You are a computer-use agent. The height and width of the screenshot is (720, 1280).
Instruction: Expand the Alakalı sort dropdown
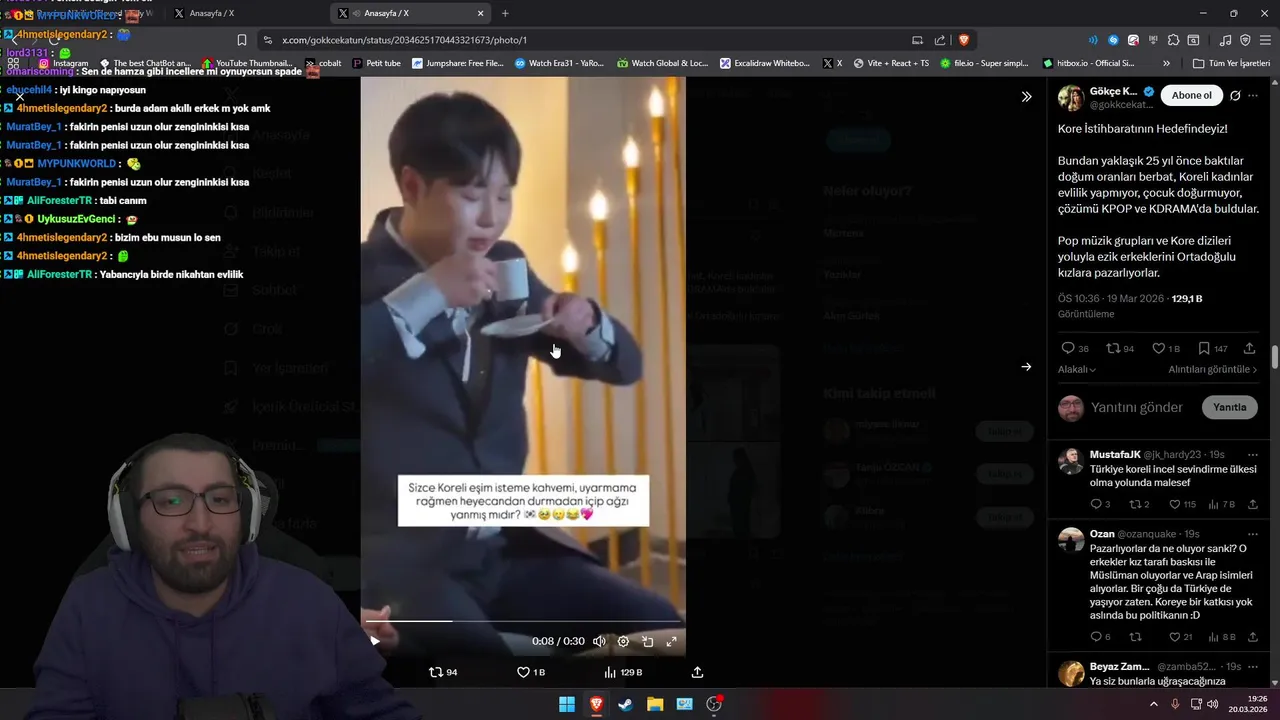point(1077,369)
